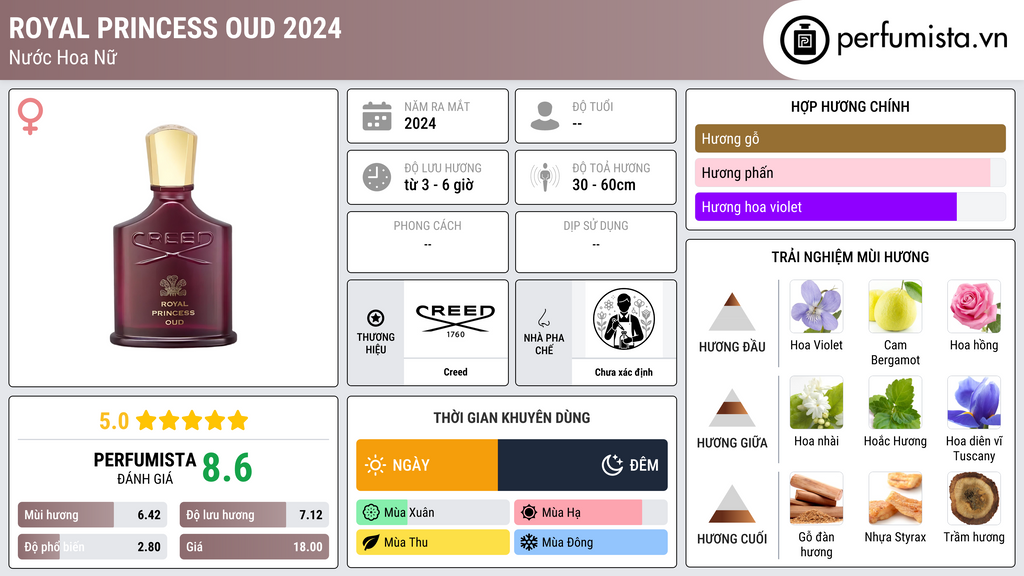Click the Creed perfume bottle product image

click(x=173, y=236)
